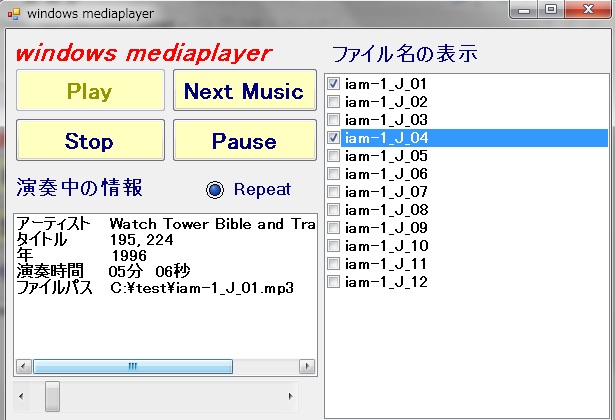Maximize the windows mediaplayer window

[551, 10]
